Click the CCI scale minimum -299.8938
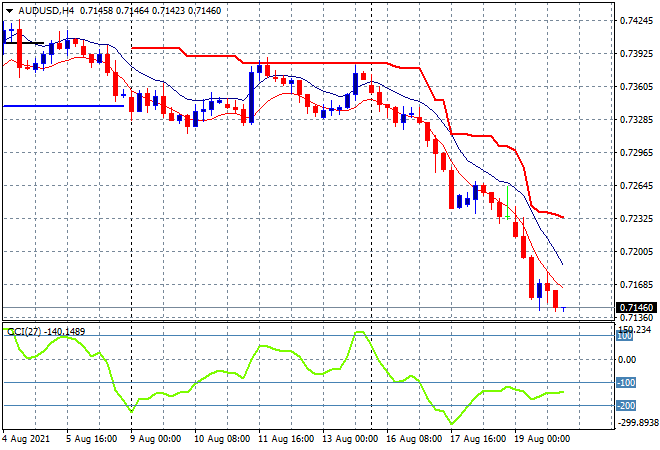660x450 pixels. pyautogui.click(x=637, y=423)
